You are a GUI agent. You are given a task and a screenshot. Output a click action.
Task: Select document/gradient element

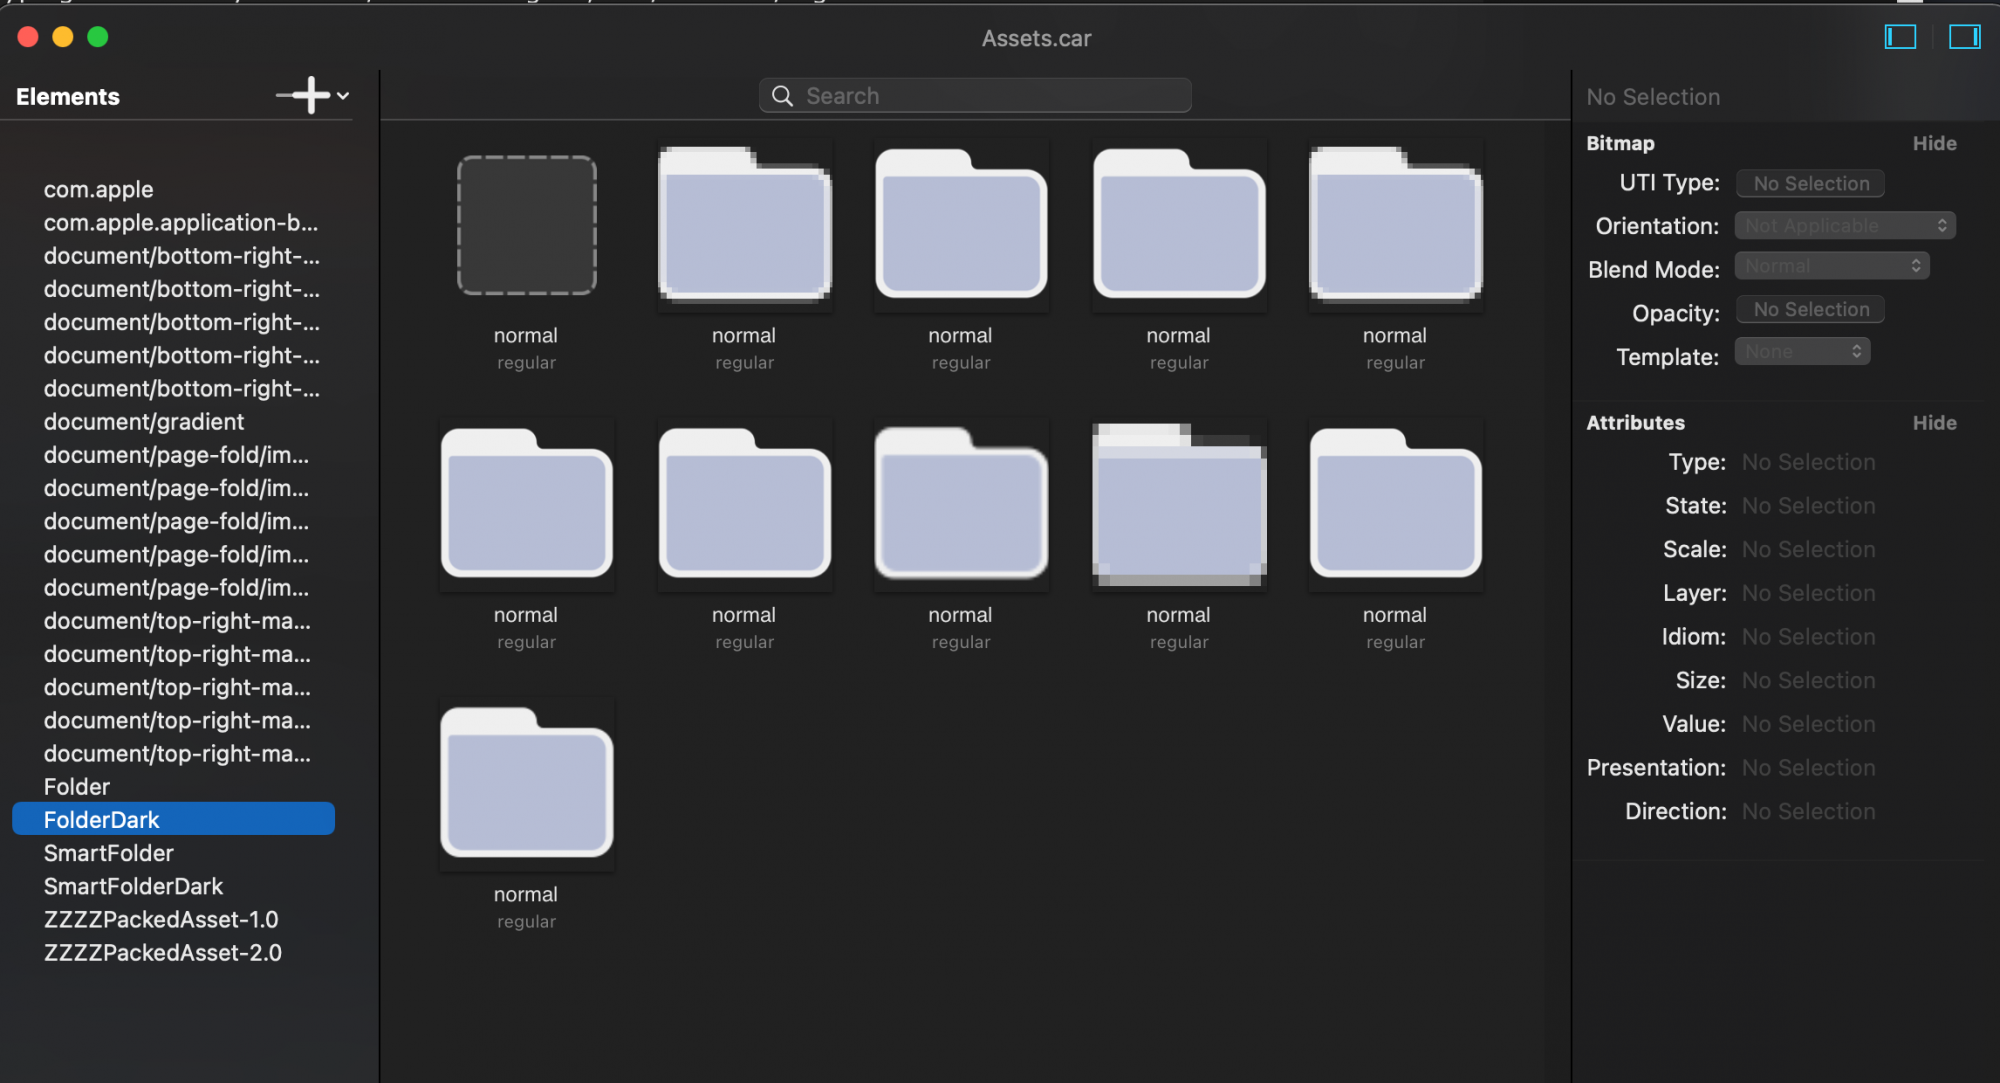point(143,422)
